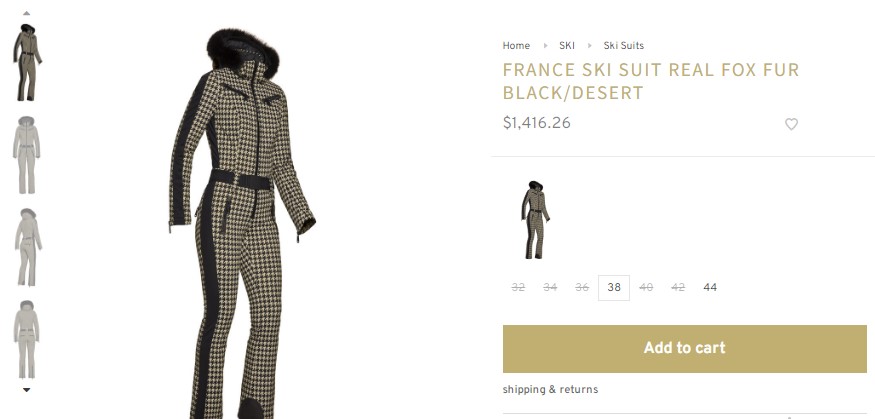This screenshot has height=419, width=875.
Task: Show previous thumbnails with up arrow
Action: pos(26,13)
